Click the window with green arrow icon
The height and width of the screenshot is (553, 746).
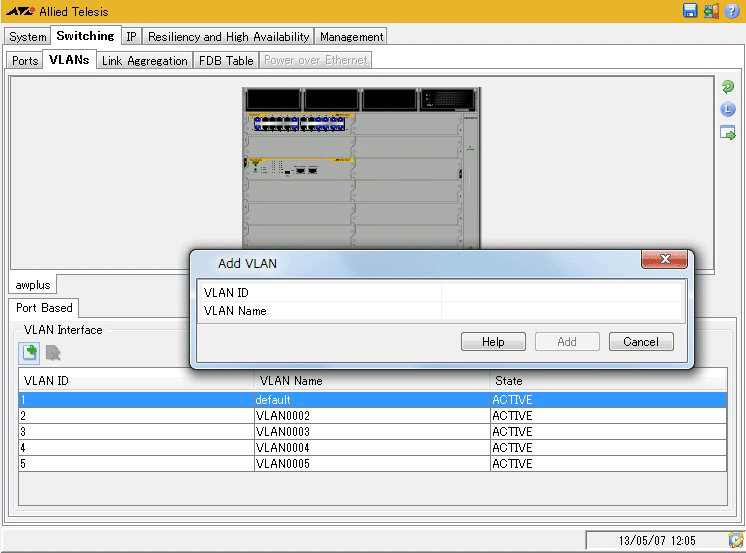728,133
